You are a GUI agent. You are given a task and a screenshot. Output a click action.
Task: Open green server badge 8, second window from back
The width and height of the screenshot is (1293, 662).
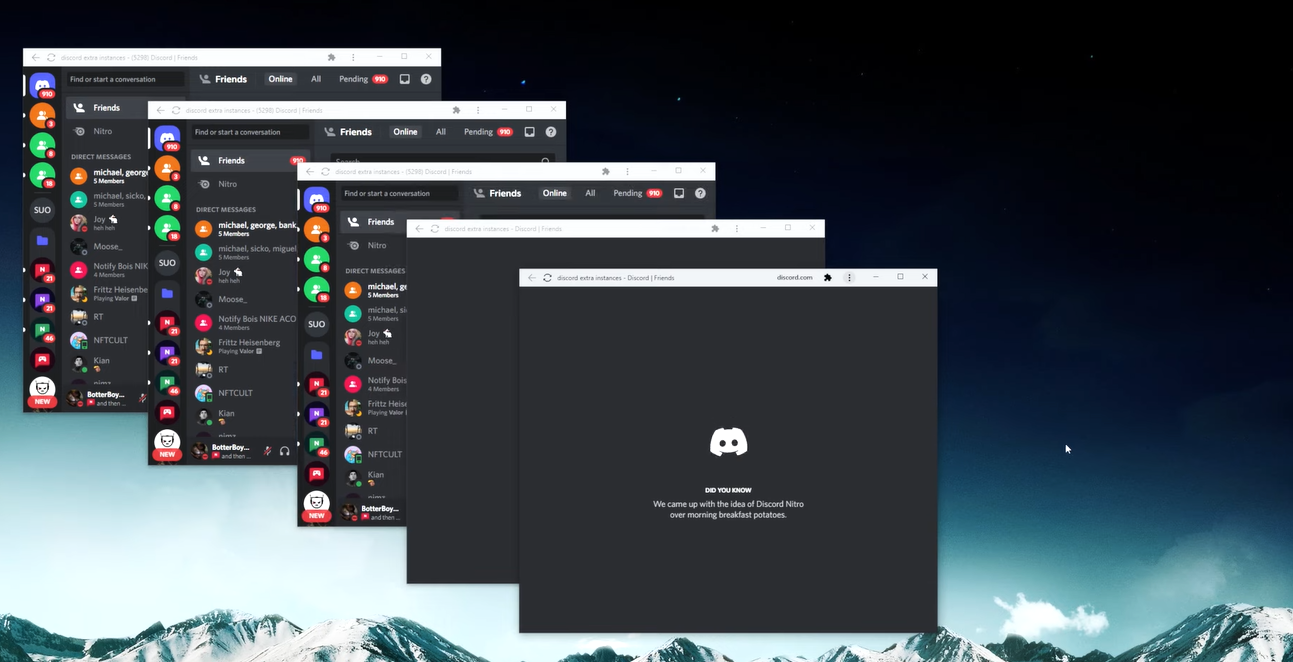point(167,198)
